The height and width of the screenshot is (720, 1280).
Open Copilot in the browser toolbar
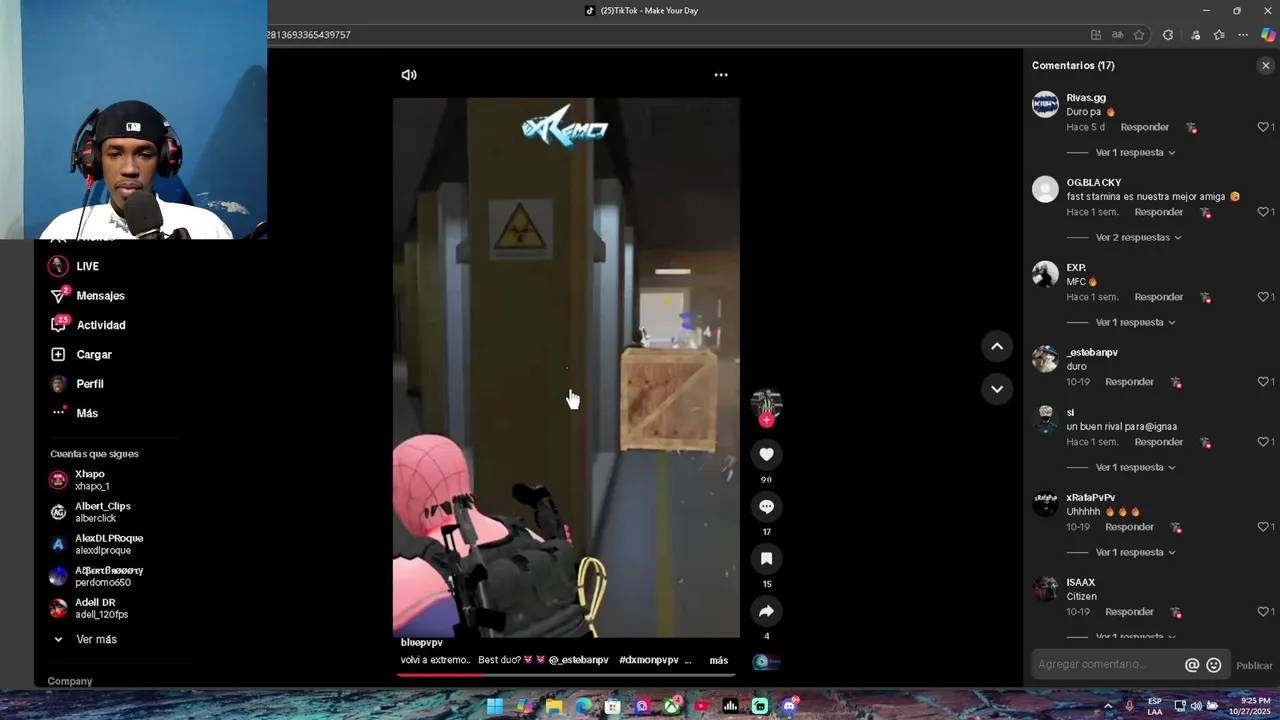(x=1268, y=35)
